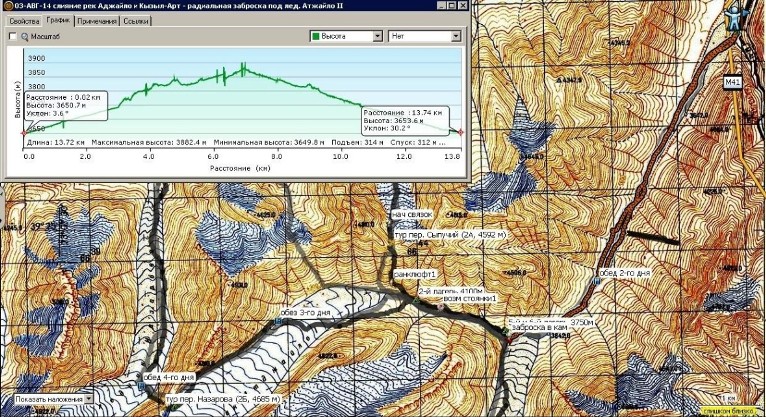
Task: Click red flag marker for заброска в кам
Action: (x=509, y=338)
